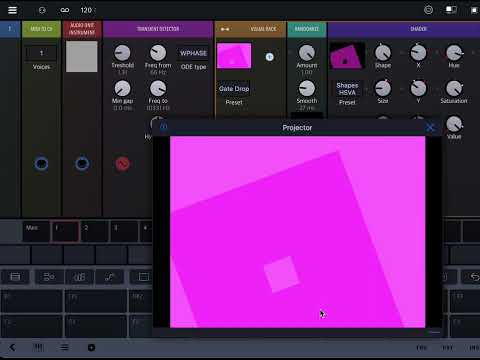The width and height of the screenshot is (480, 360).
Task: Stop playback with the stop button
Action: click(x=474, y=10)
